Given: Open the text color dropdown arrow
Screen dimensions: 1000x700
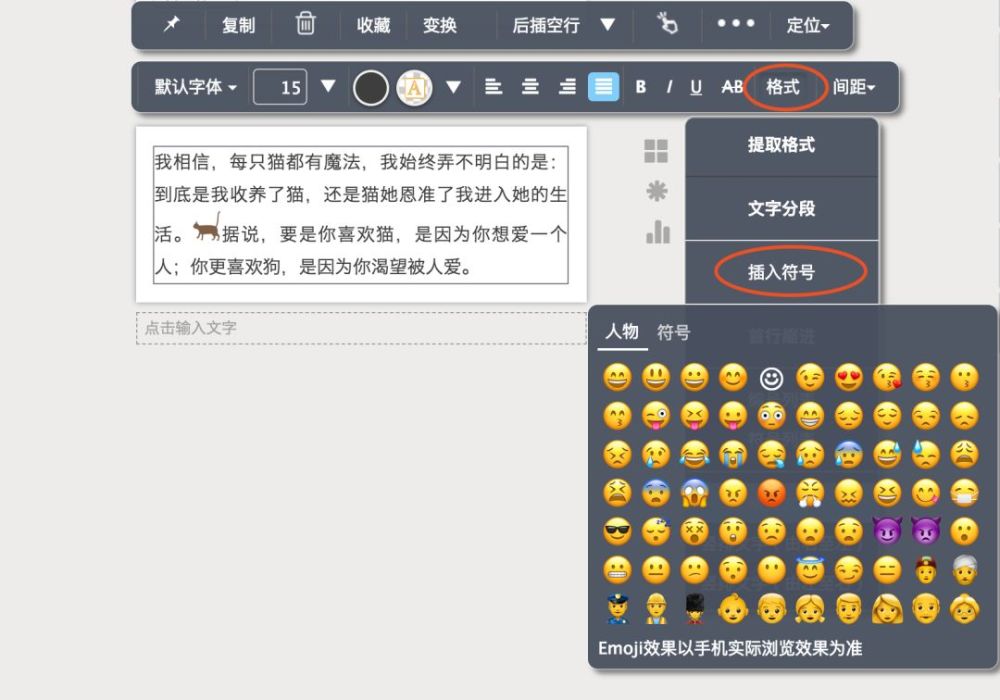Looking at the screenshot, I should pyautogui.click(x=453, y=87).
